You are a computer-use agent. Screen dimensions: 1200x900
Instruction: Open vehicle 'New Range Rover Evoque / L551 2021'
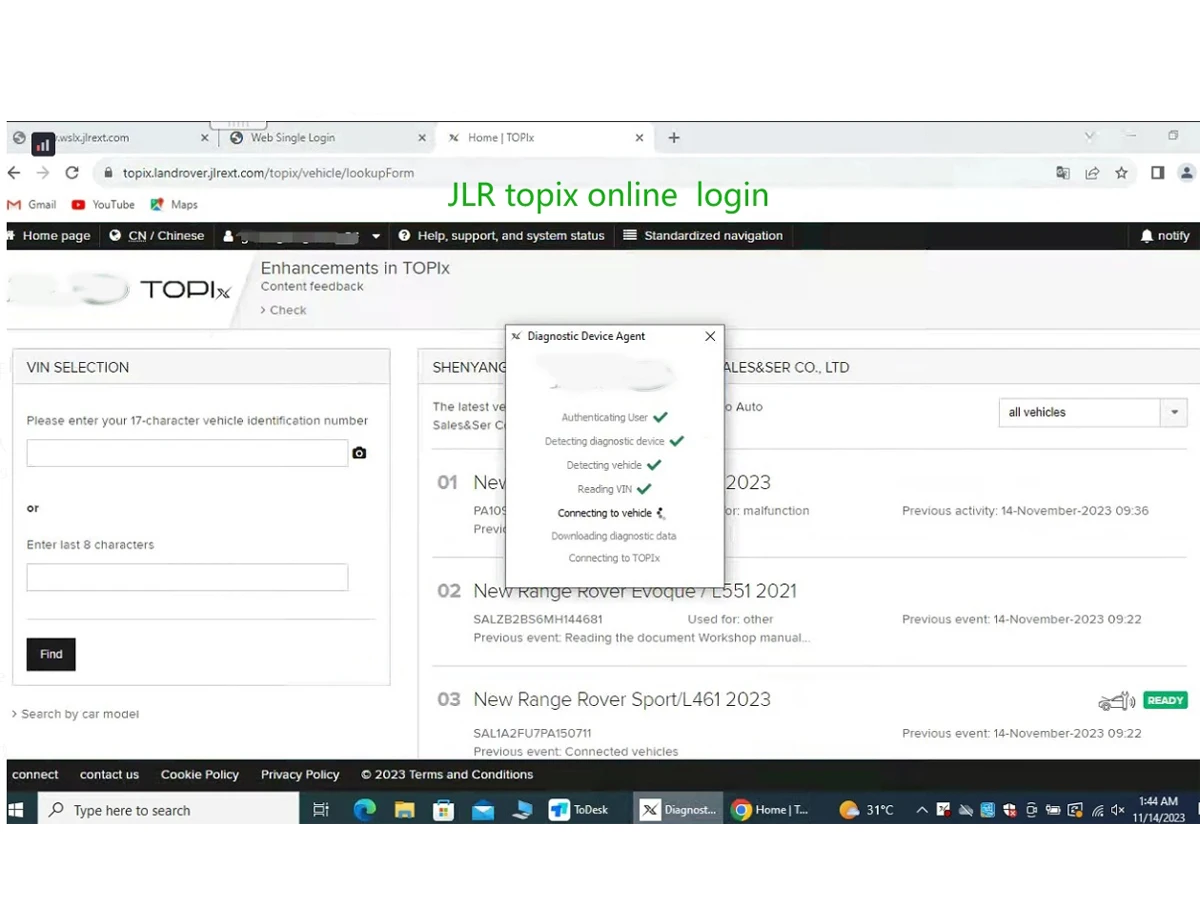pos(635,591)
